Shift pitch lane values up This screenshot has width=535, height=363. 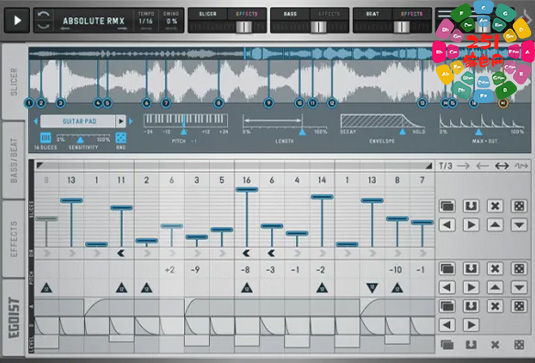coord(495,287)
